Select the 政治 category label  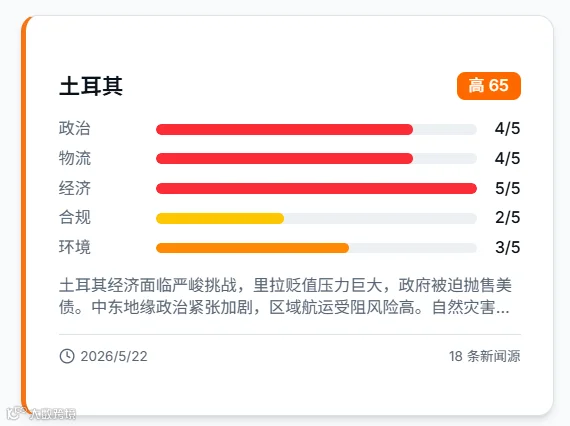[75, 128]
